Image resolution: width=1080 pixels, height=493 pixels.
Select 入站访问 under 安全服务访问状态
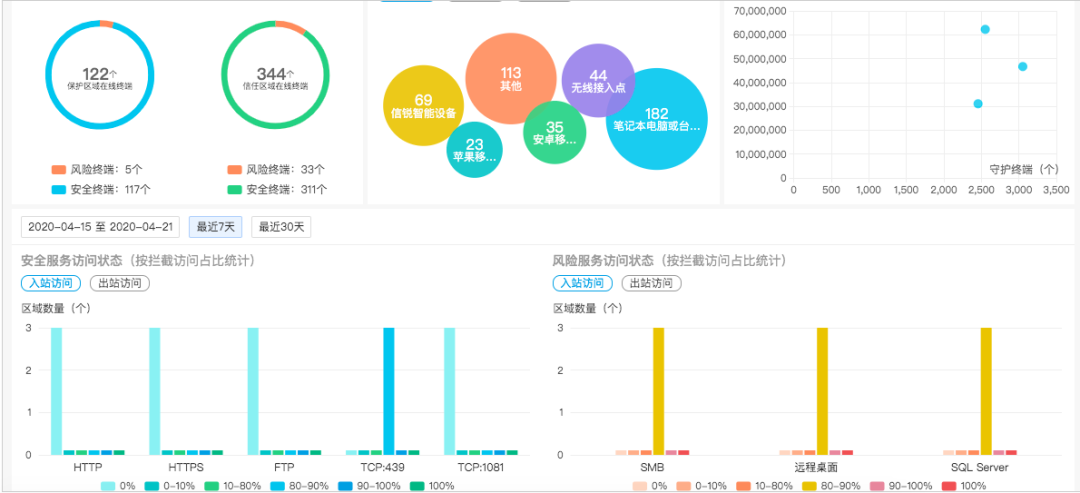pos(51,283)
